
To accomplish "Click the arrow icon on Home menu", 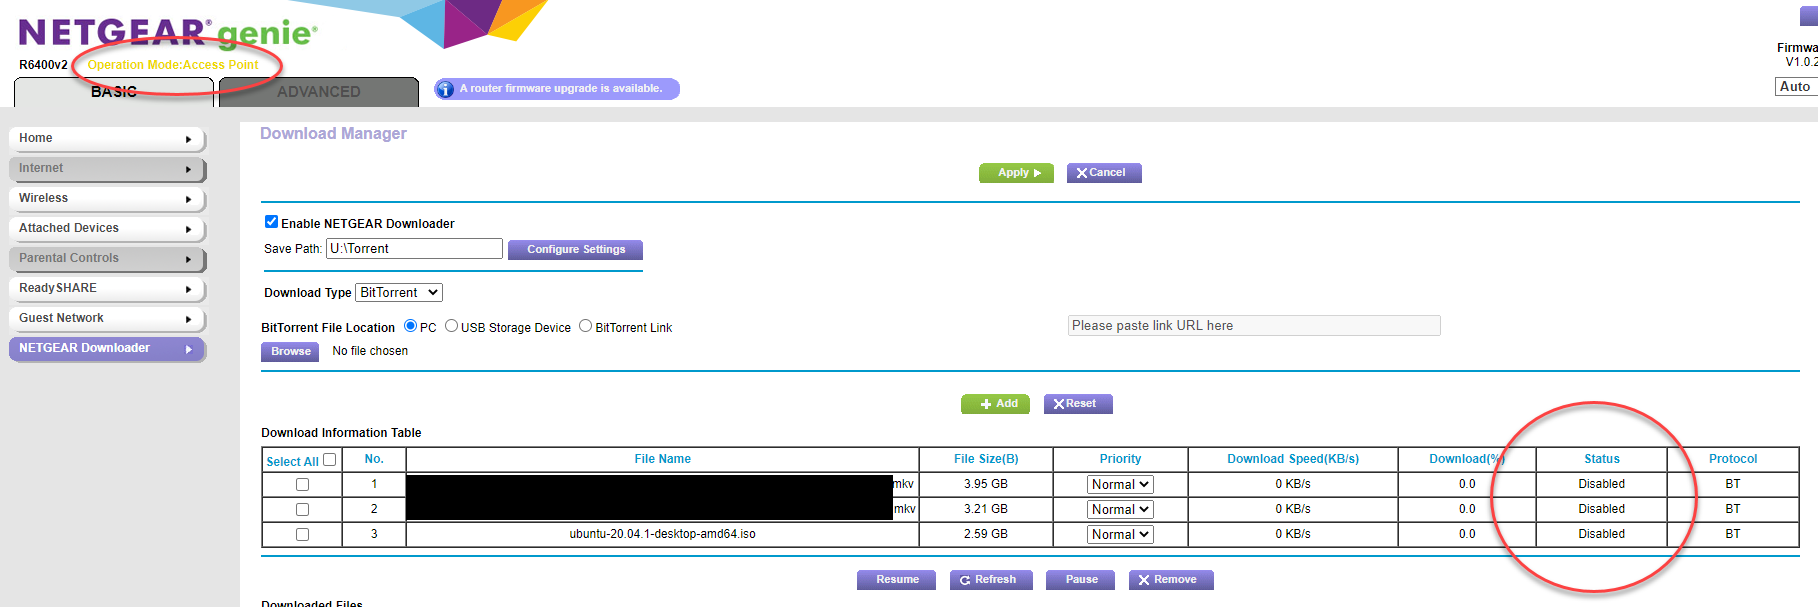I will tap(188, 139).
